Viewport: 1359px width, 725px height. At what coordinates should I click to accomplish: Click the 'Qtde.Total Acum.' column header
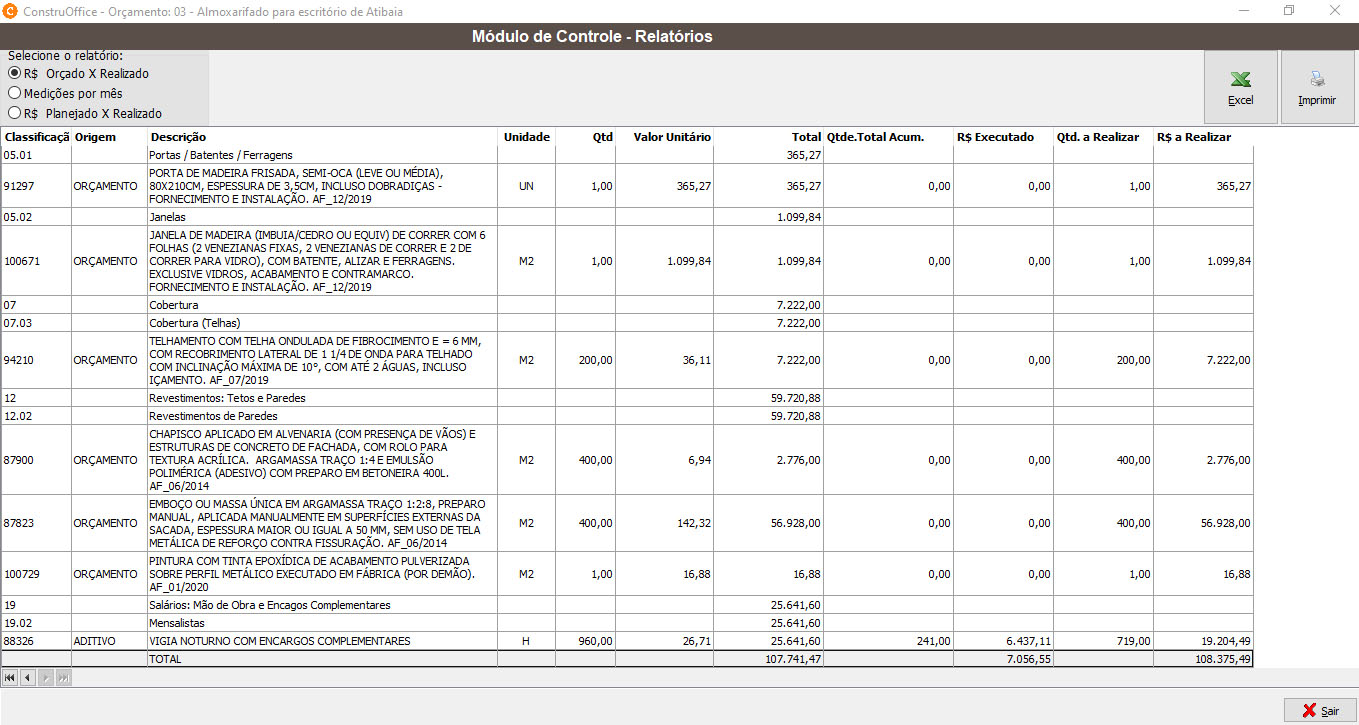pyautogui.click(x=888, y=137)
